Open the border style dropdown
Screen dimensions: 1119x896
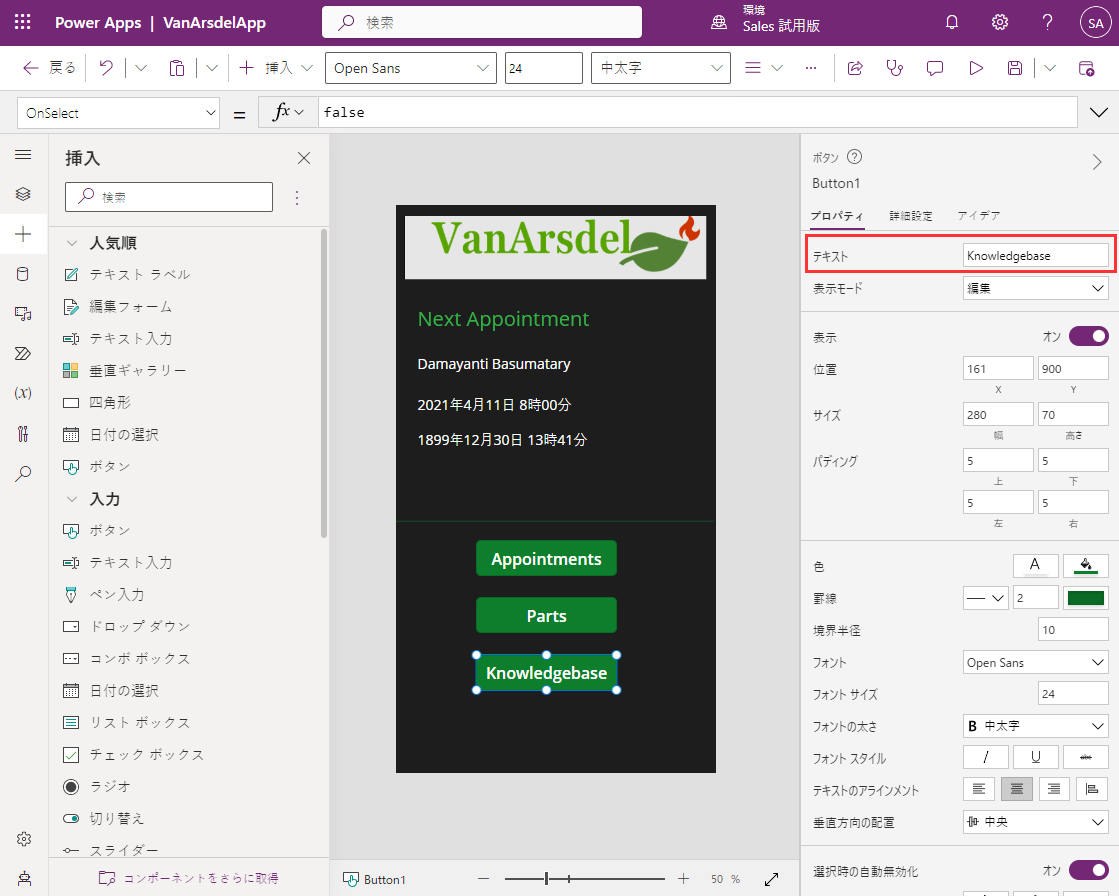(986, 598)
